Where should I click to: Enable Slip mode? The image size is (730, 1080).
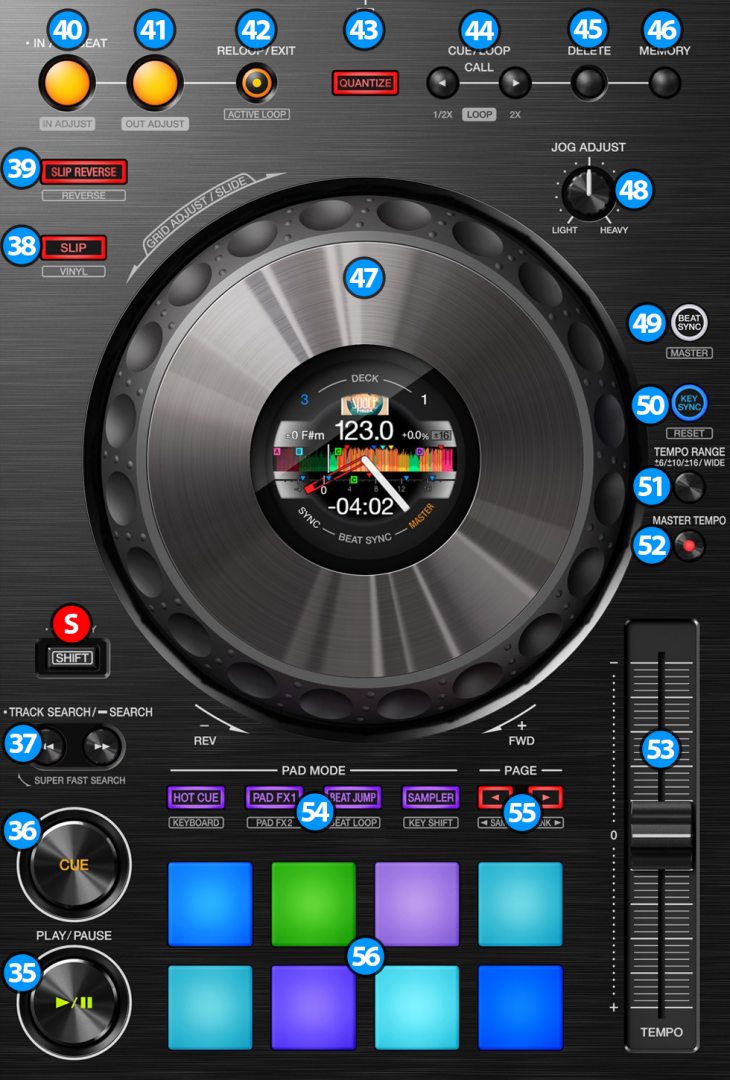click(73, 247)
